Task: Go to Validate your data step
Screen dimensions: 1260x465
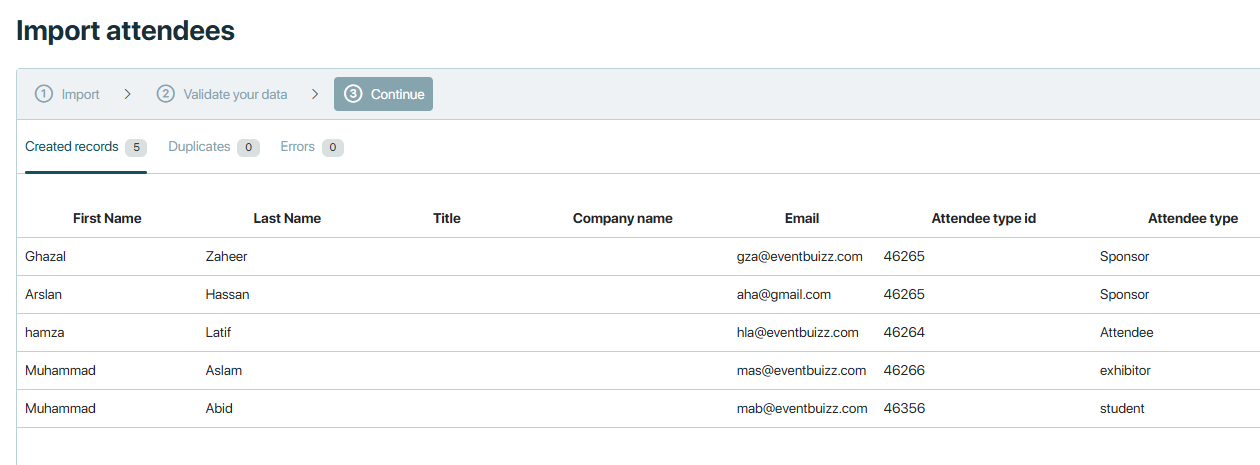Action: (x=235, y=94)
